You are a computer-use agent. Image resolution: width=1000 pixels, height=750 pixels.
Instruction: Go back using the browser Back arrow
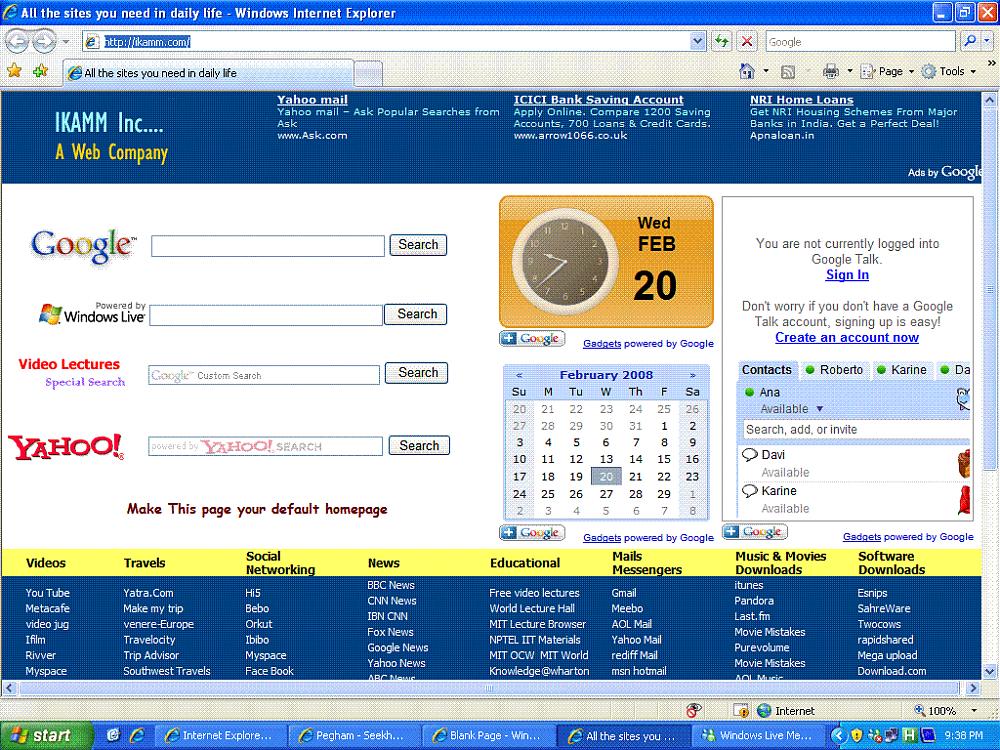pyautogui.click(x=17, y=42)
